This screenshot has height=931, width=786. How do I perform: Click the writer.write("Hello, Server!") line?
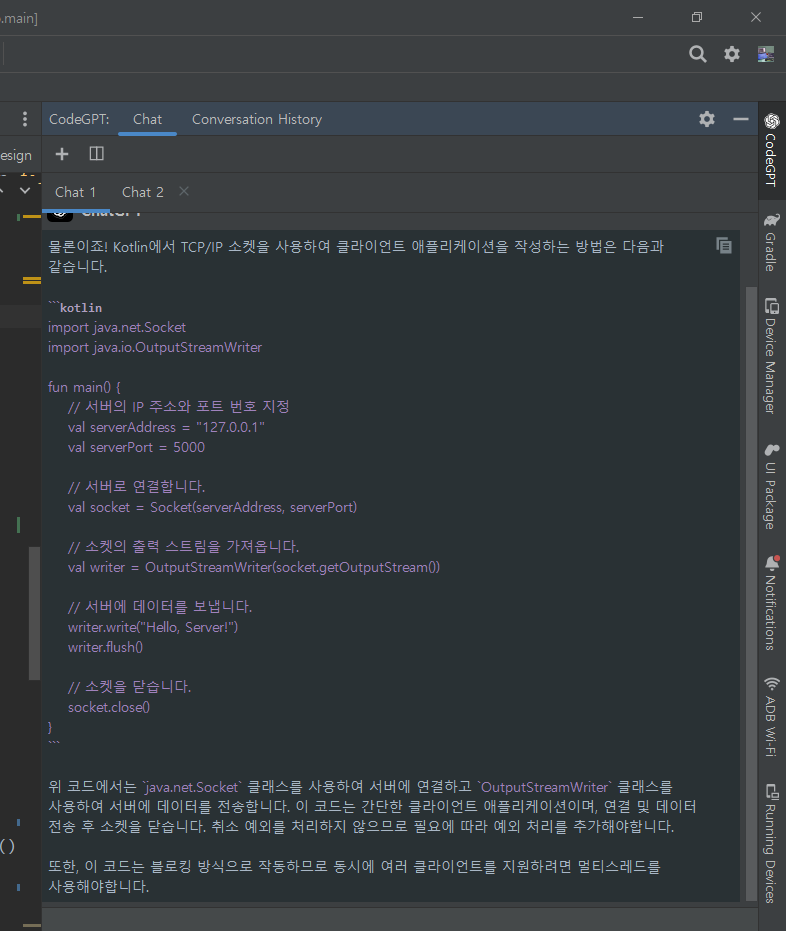point(153,627)
